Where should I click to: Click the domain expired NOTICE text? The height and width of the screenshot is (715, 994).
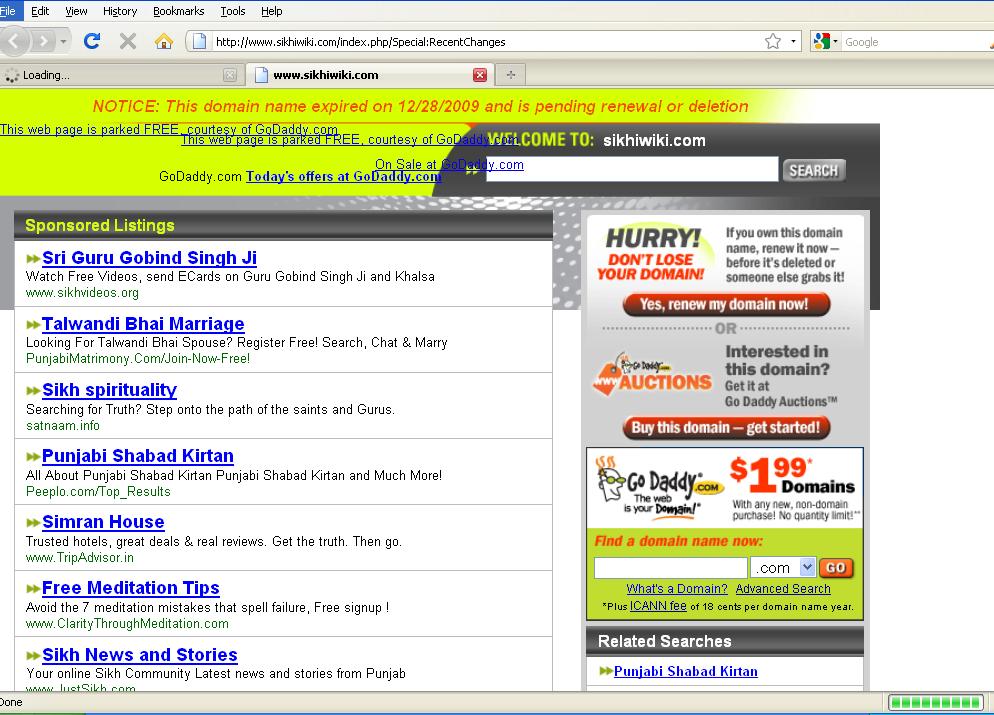[420, 106]
